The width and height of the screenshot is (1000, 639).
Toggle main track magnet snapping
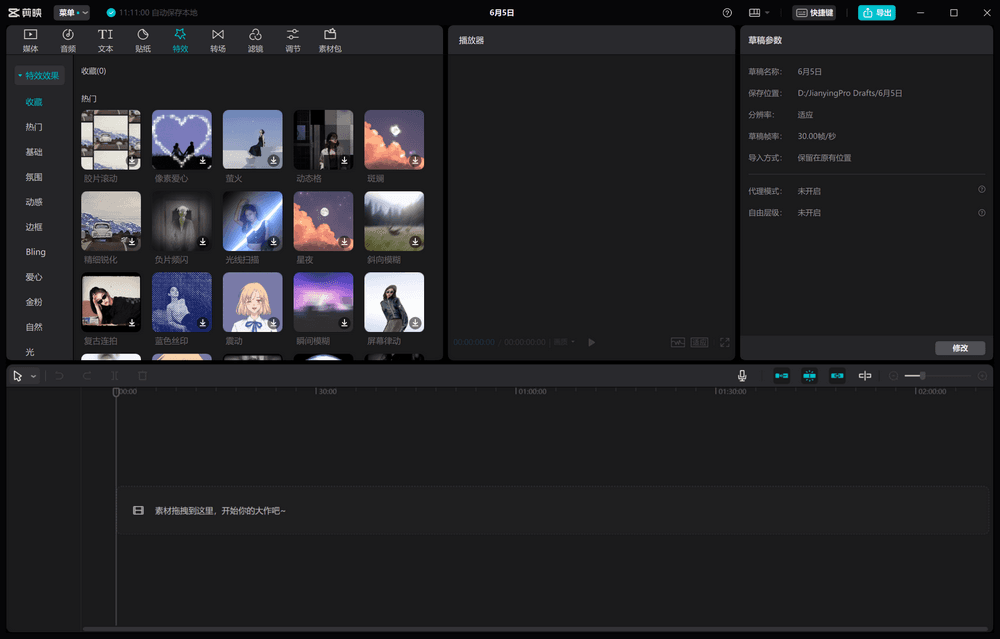(781, 376)
